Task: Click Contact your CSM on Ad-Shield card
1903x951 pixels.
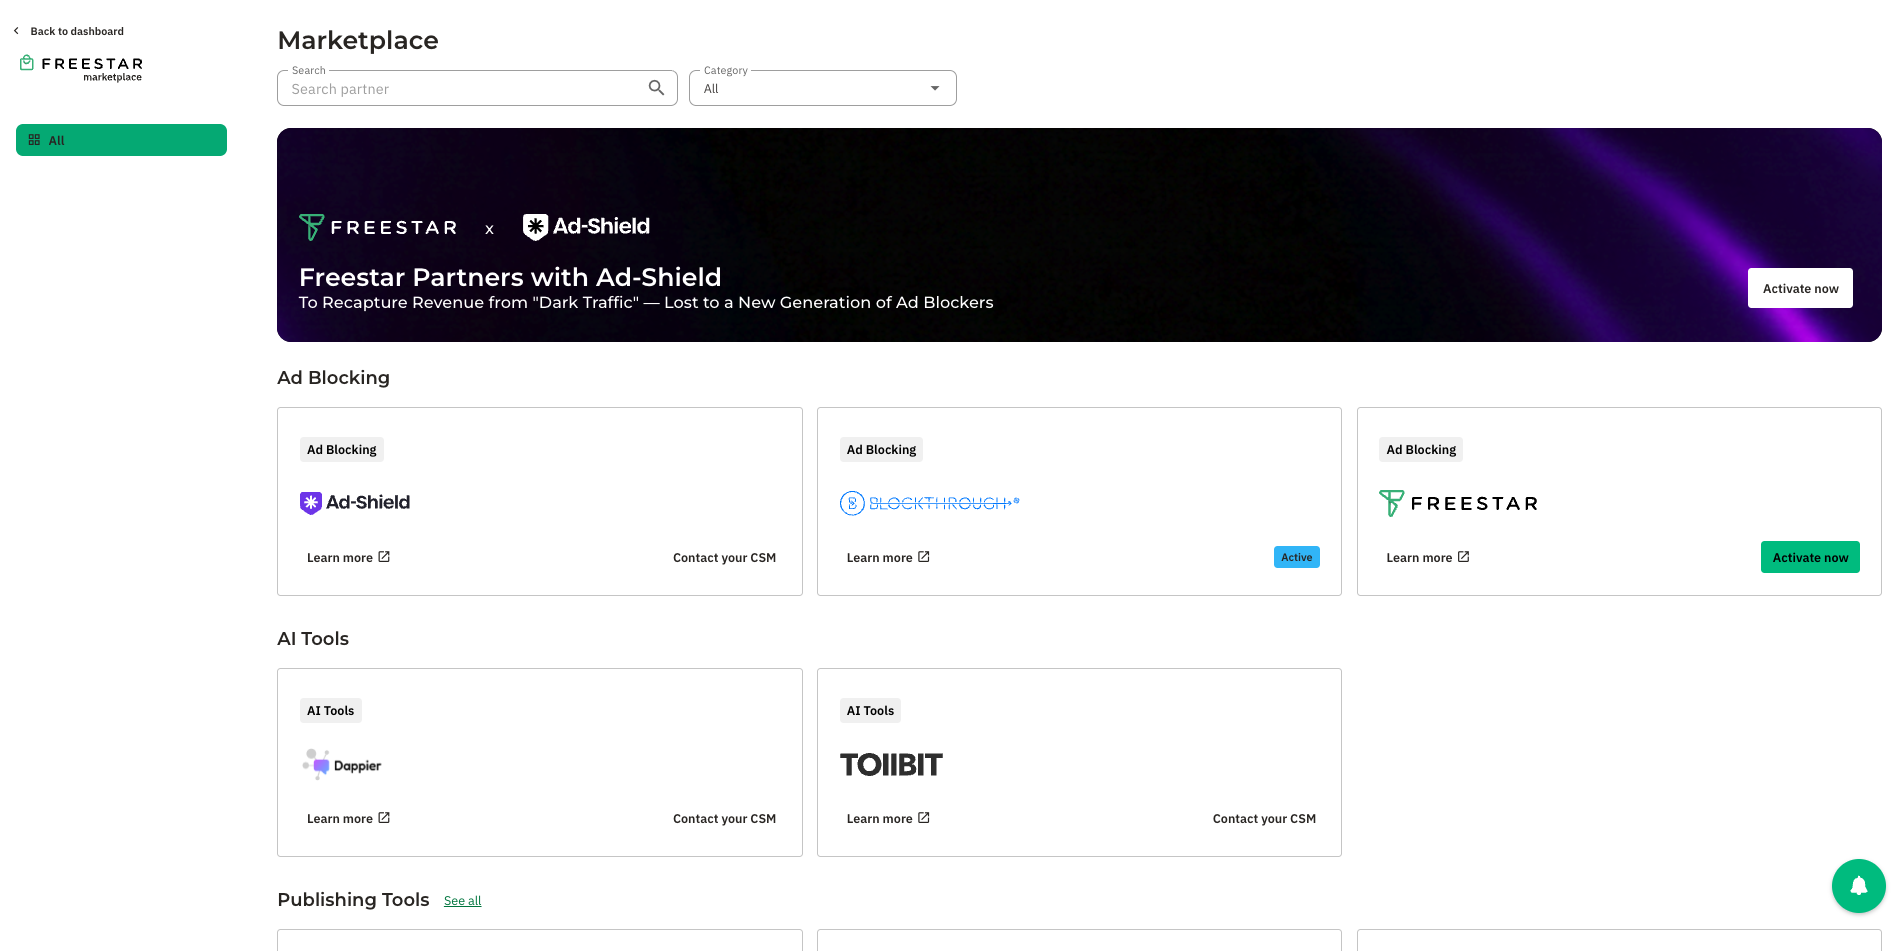Action: click(x=724, y=558)
